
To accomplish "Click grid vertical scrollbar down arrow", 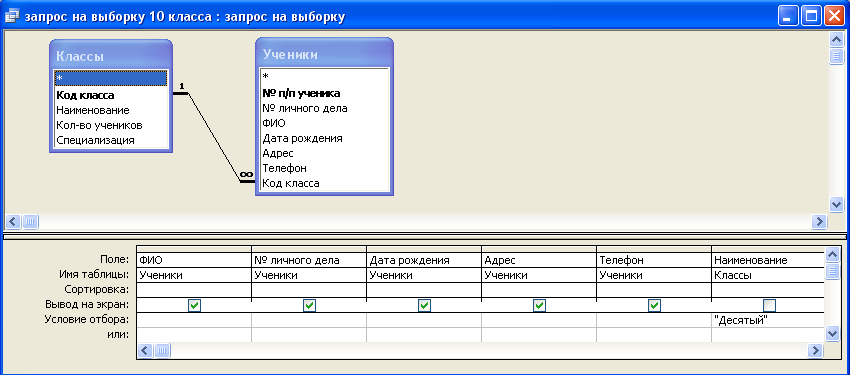I will [x=833, y=334].
